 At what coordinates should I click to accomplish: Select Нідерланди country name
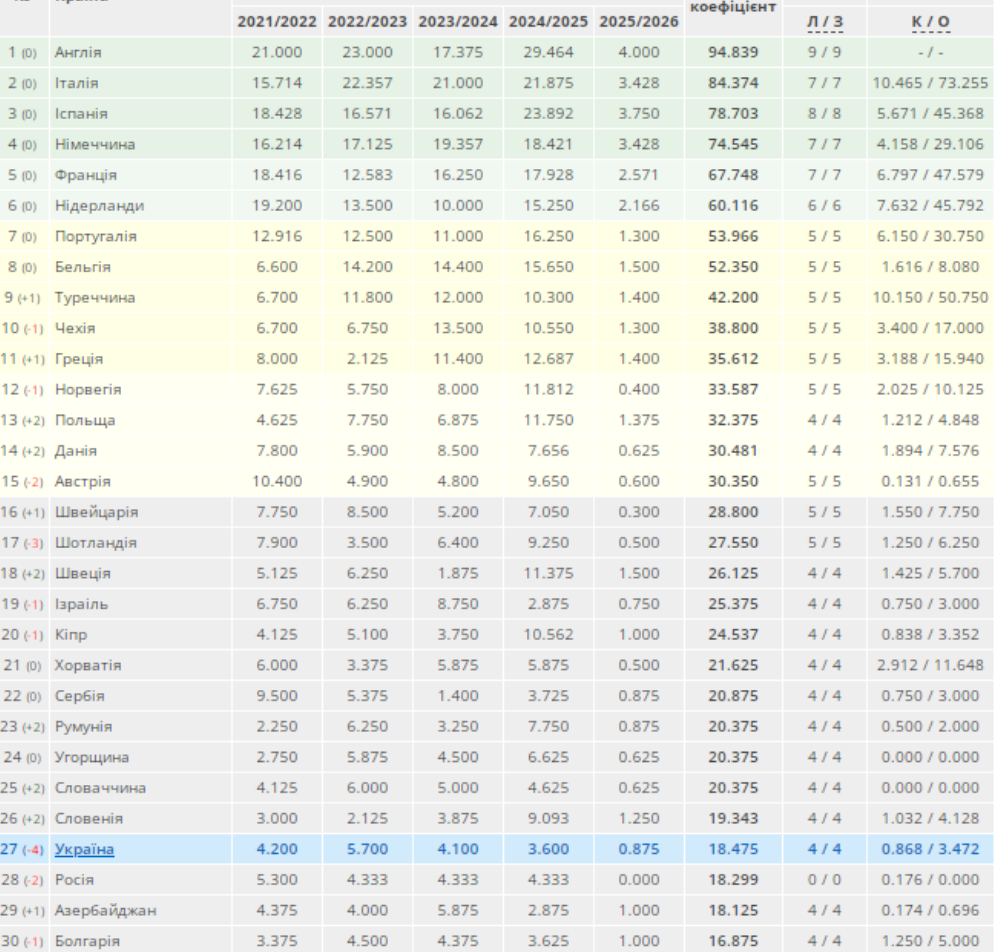[99, 206]
